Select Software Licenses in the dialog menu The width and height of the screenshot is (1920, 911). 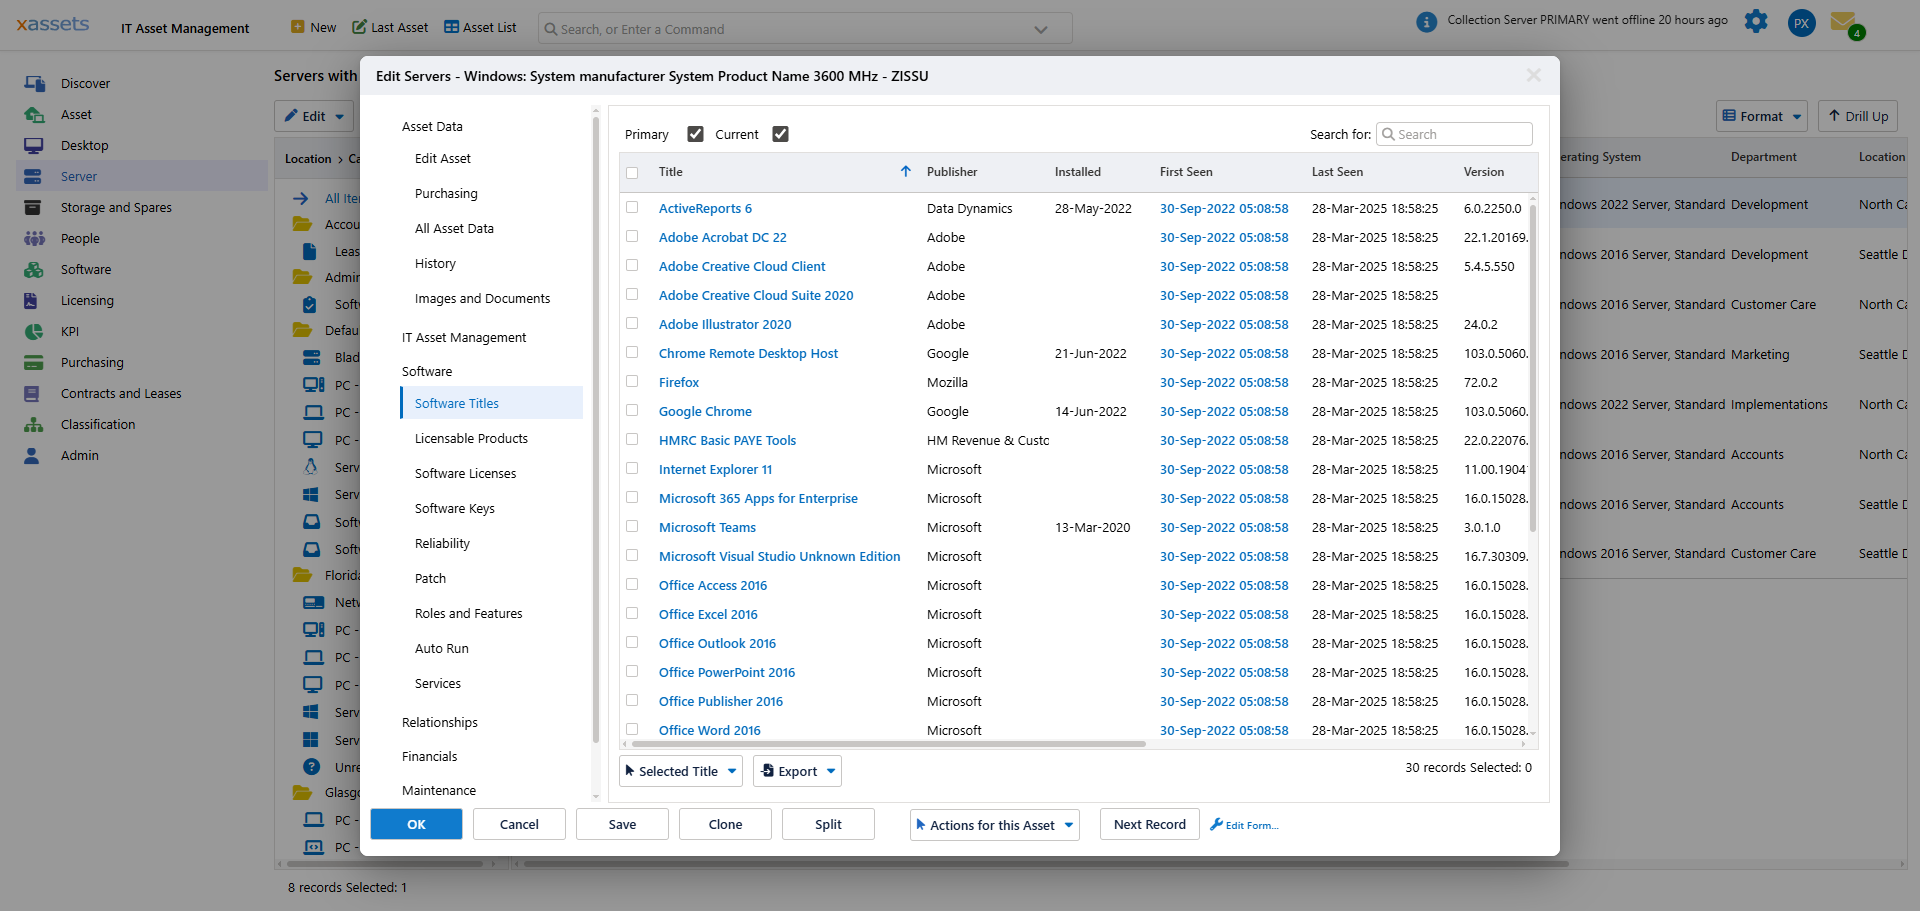tap(465, 473)
